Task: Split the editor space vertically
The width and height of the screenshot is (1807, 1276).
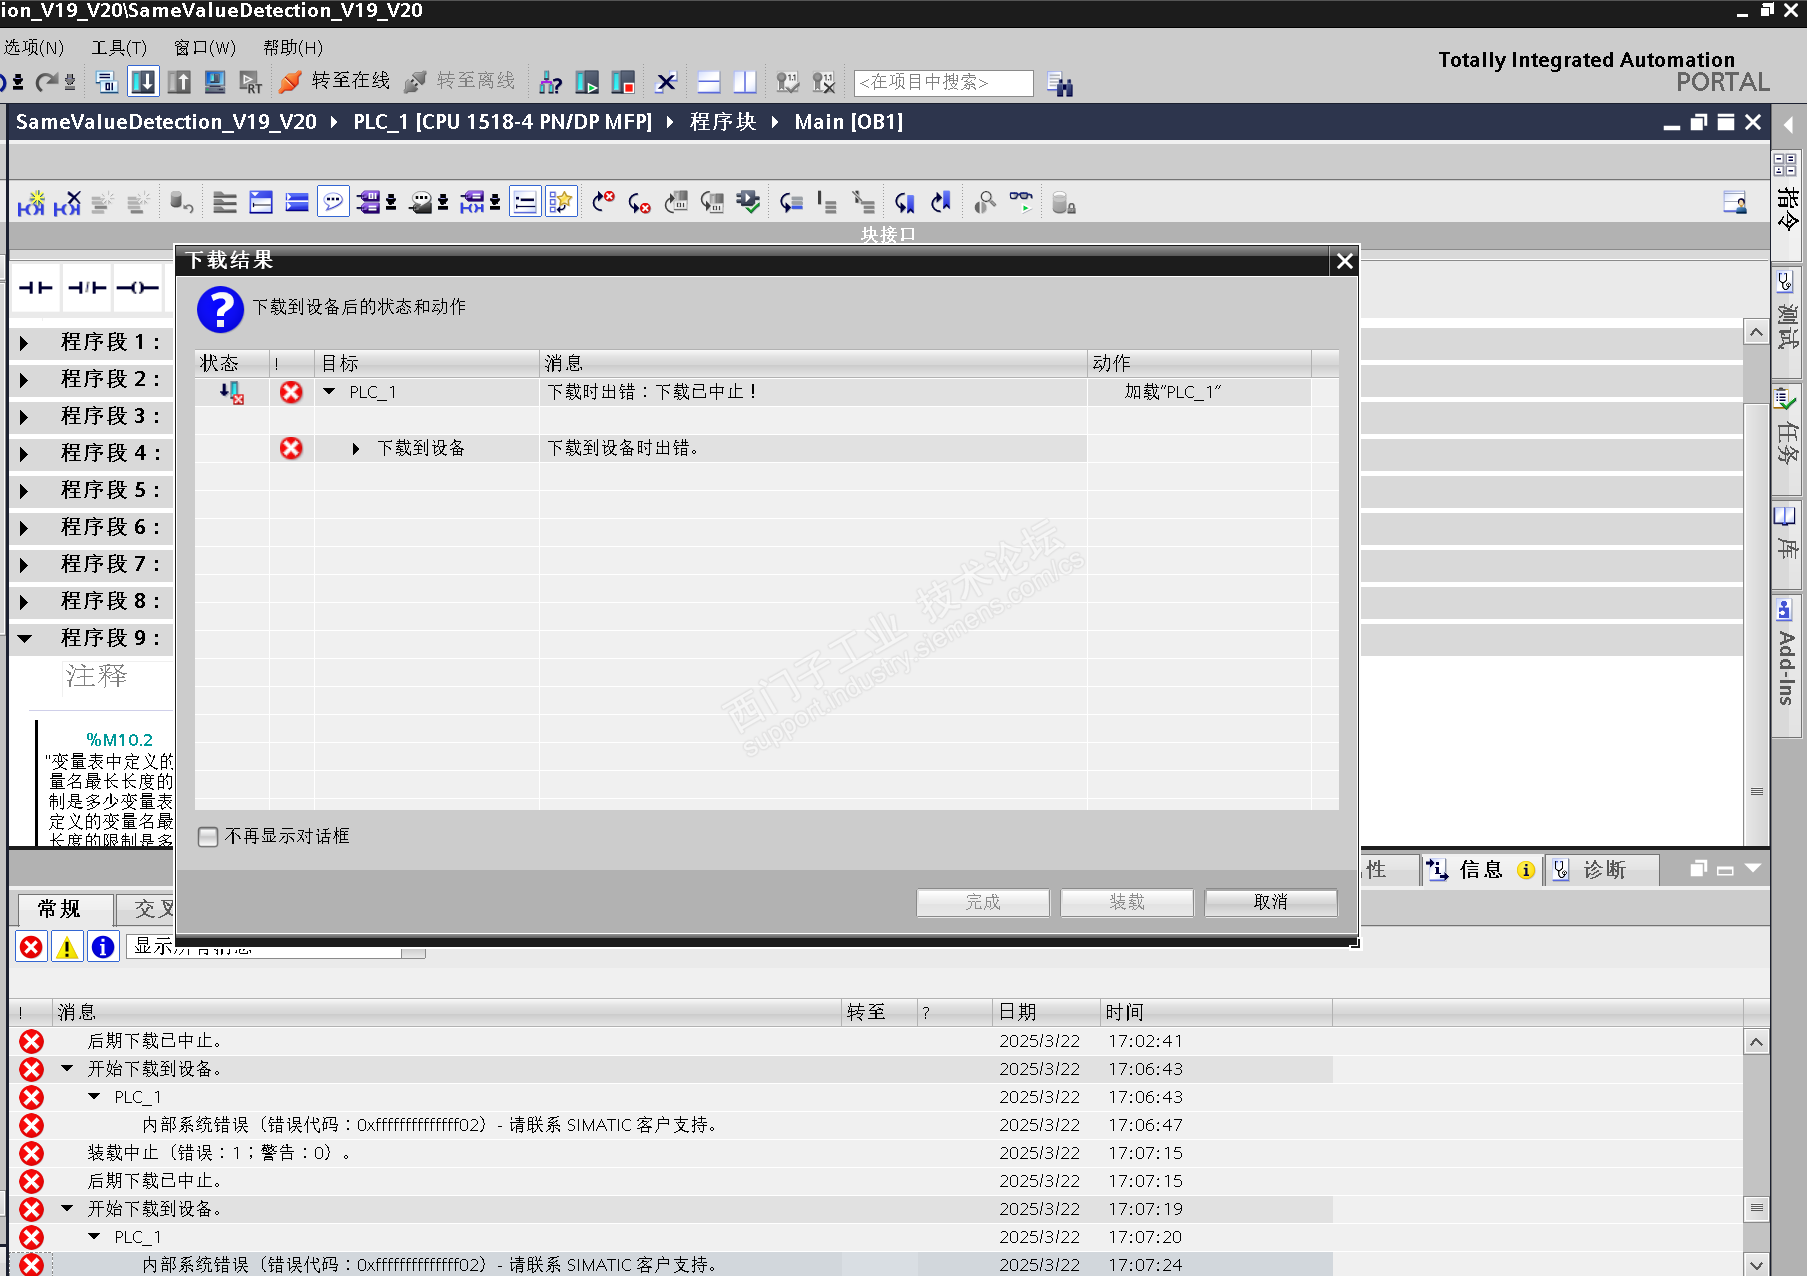Action: pyautogui.click(x=745, y=82)
